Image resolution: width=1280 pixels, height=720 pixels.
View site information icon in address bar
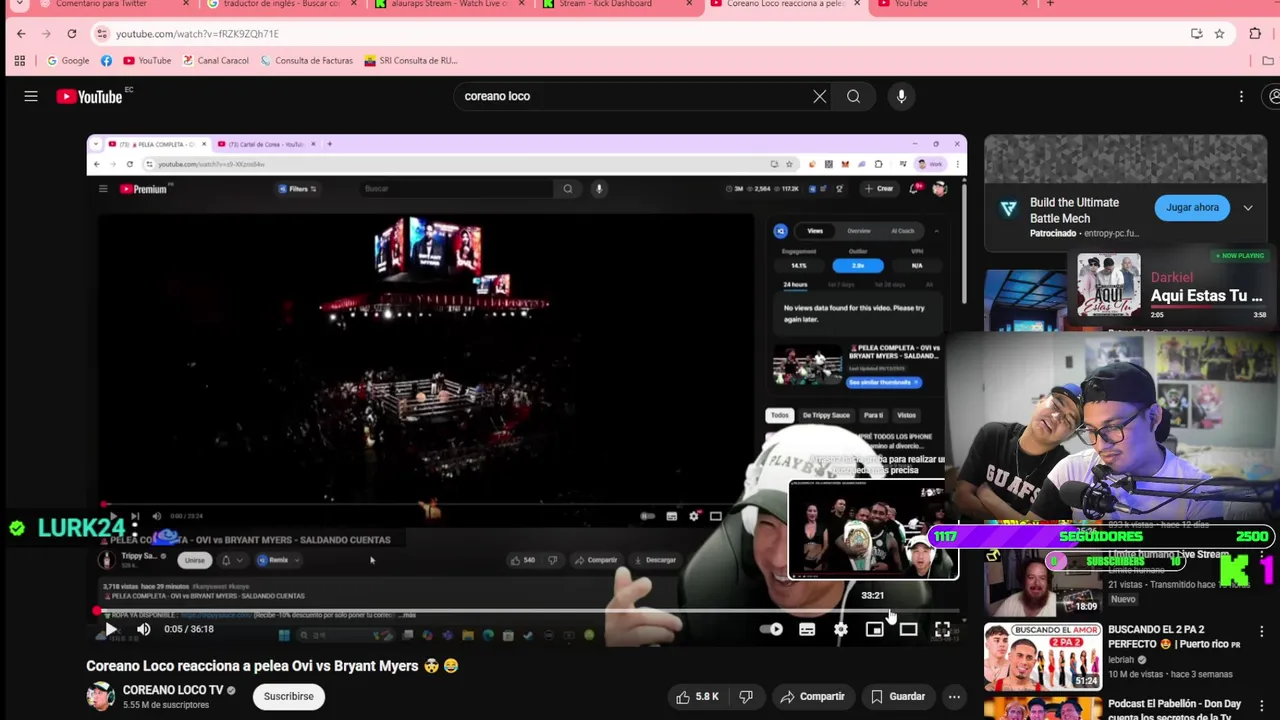[x=101, y=34]
